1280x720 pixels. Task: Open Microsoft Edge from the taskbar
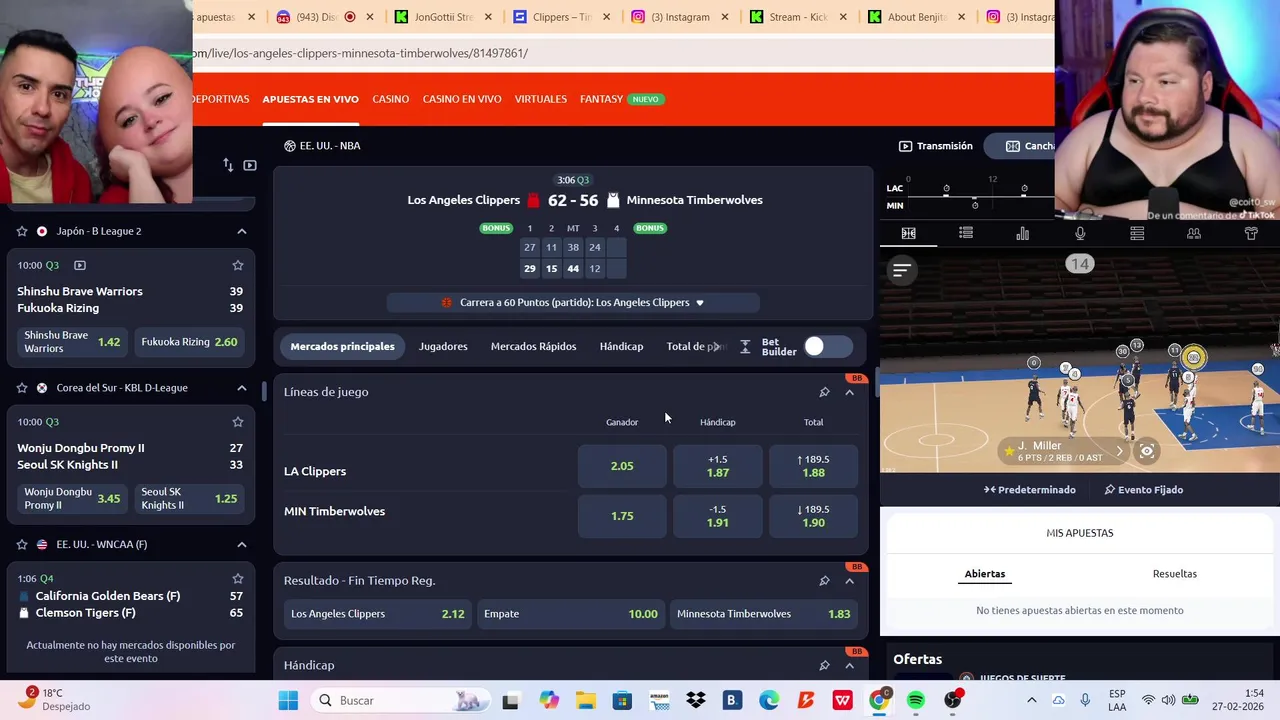769,700
